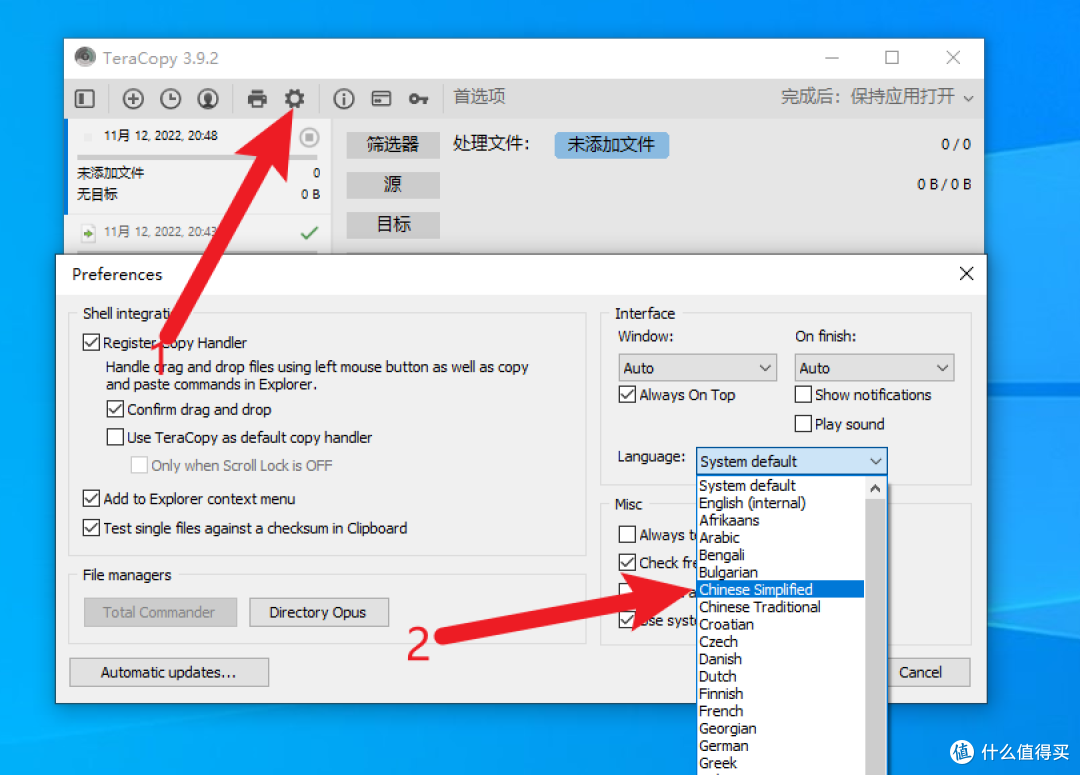Toggle Test single files against a checksum
1080x775 pixels.
[91, 528]
